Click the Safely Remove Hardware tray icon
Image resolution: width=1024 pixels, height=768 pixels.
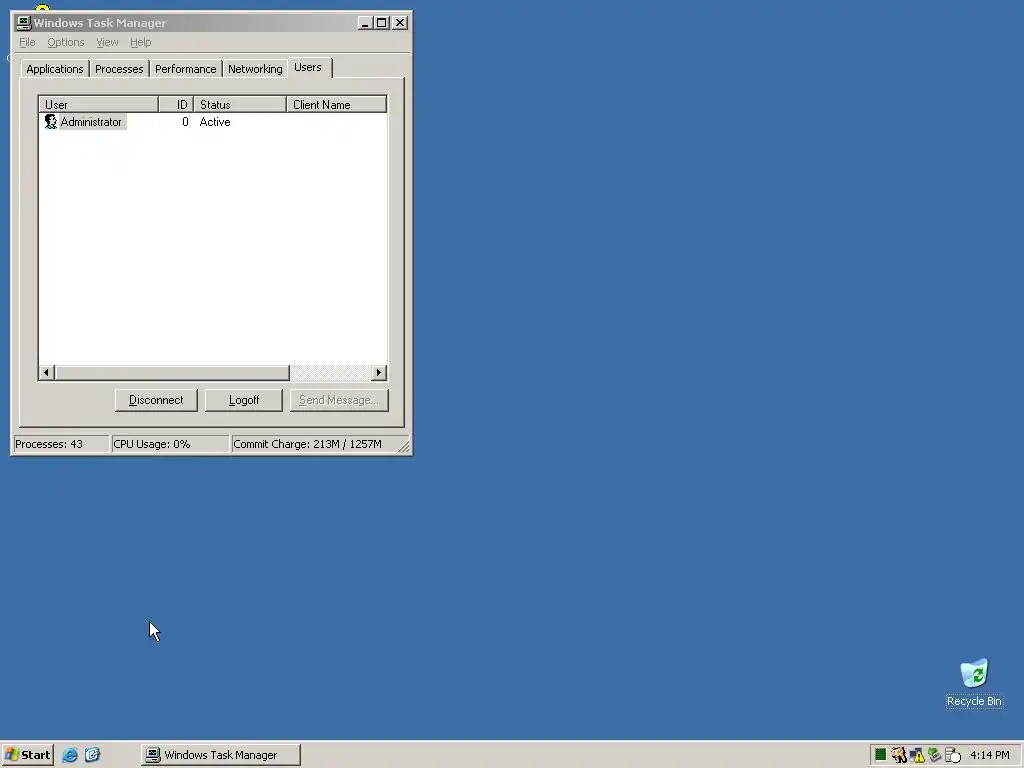[x=935, y=755]
